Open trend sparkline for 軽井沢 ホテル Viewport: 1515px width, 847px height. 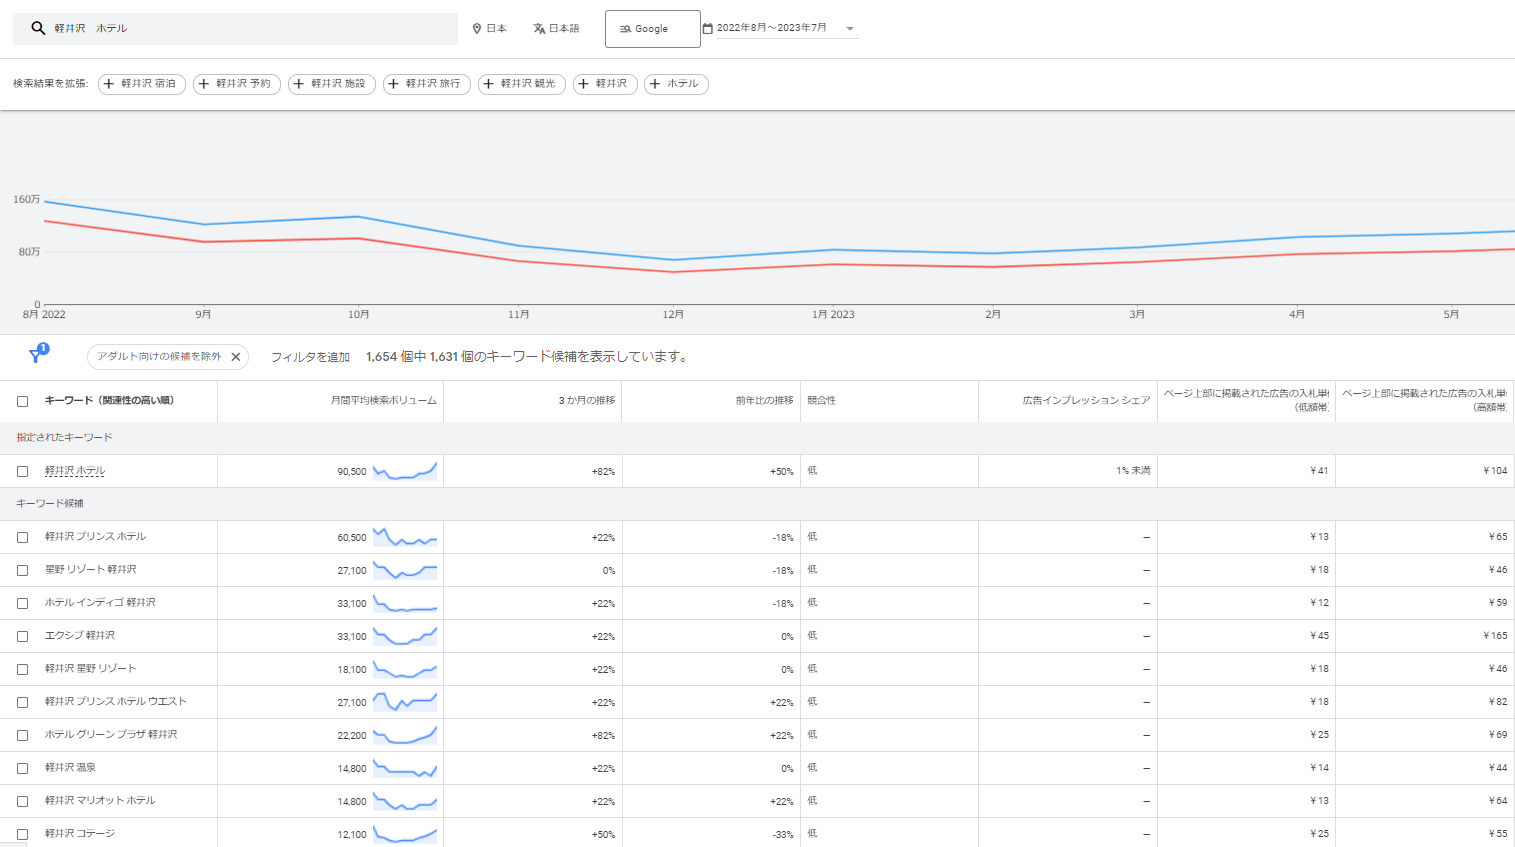coord(405,471)
